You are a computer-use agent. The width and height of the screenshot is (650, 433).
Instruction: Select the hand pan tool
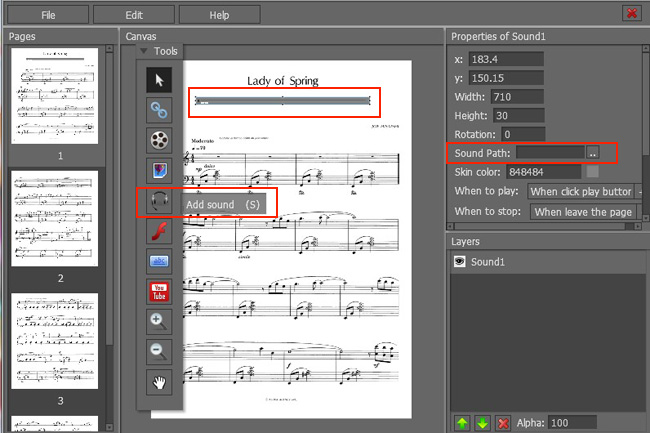pos(159,382)
